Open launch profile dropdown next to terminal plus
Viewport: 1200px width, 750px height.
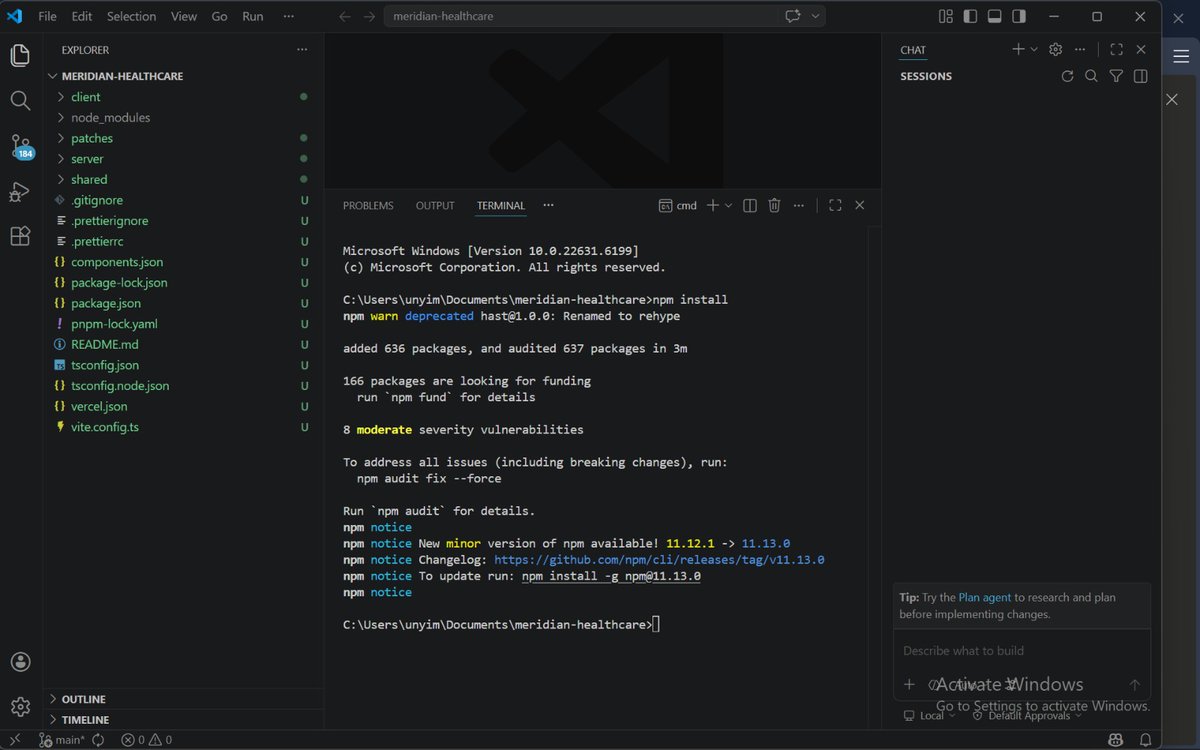[728, 205]
